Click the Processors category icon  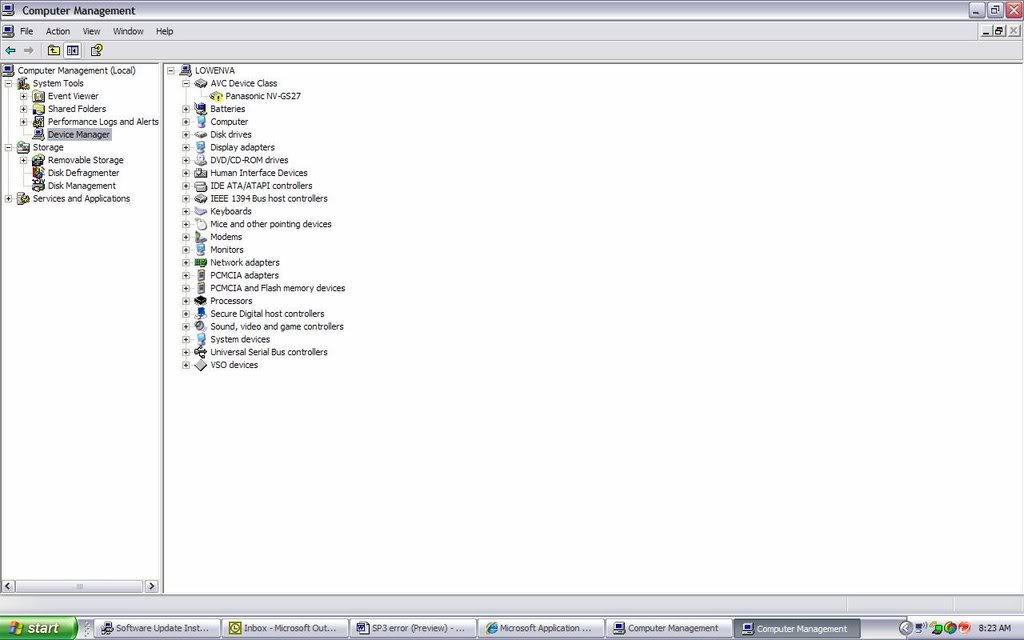pos(201,301)
